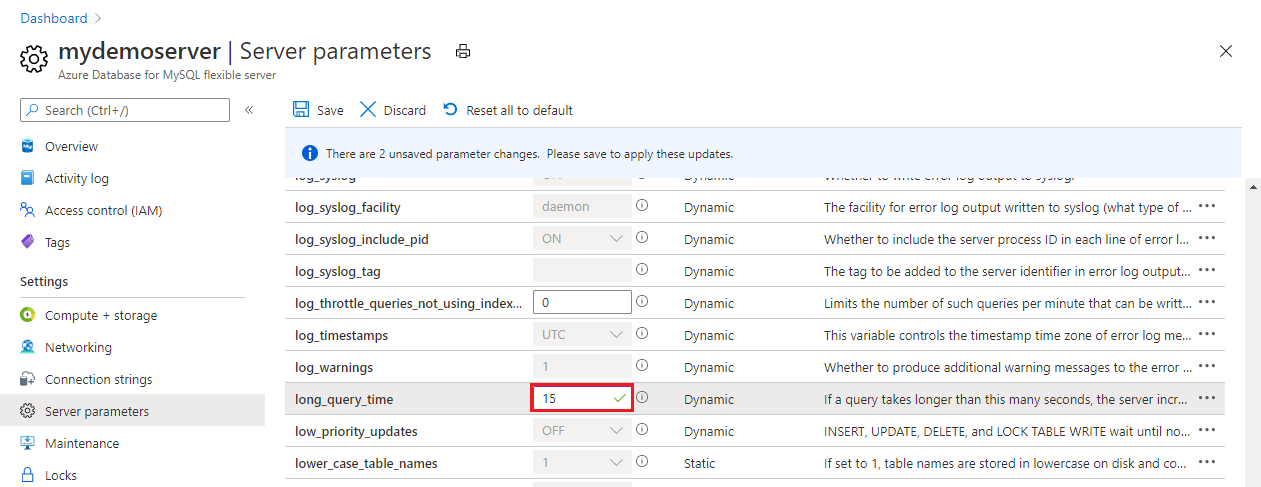Open ellipsis menu for log_warnings row

[1207, 366]
